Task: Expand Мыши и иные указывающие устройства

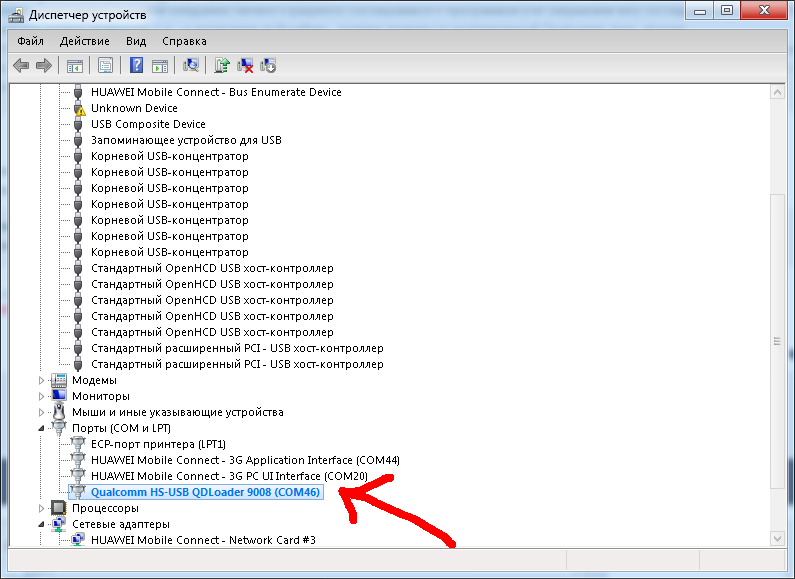Action: pos(42,412)
